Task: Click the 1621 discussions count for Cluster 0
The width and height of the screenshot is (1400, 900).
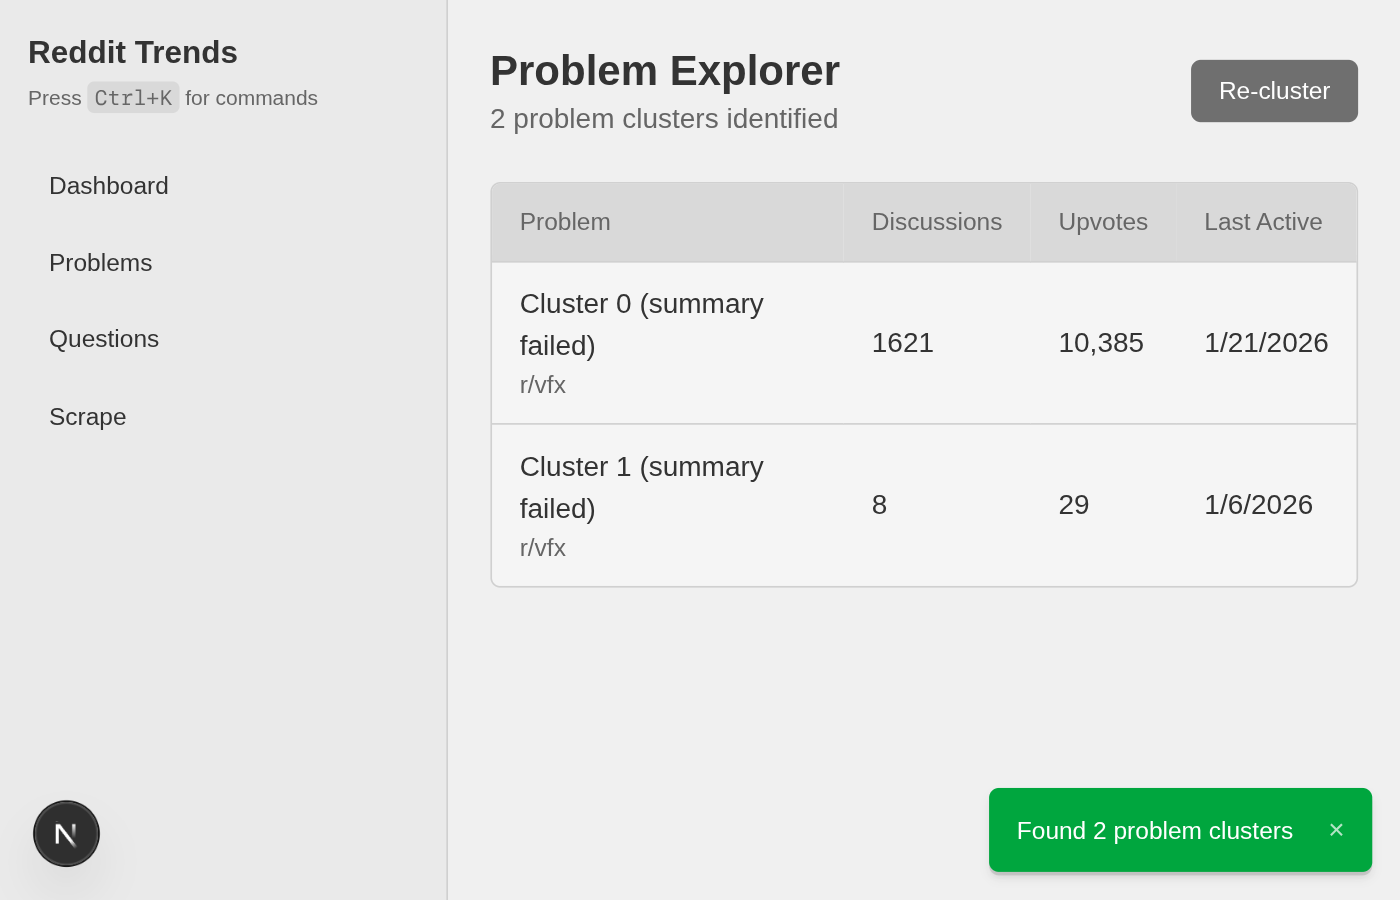Action: pyautogui.click(x=902, y=343)
